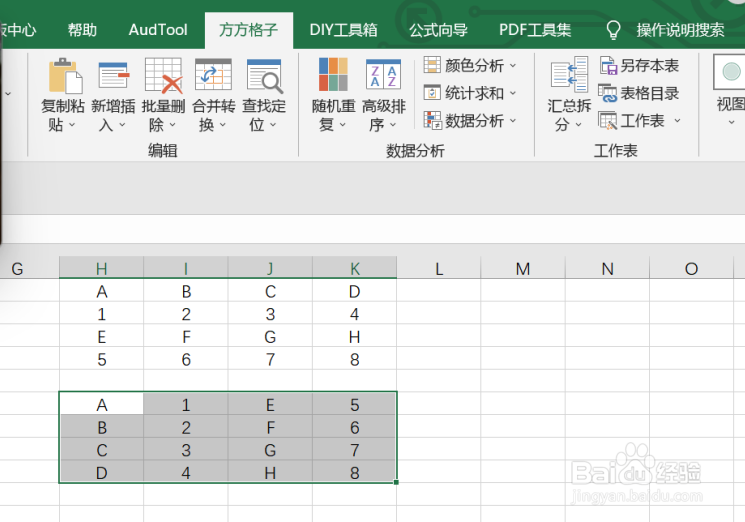
Task: Open the 新增插入 dropdown arrow
Action: pos(122,125)
